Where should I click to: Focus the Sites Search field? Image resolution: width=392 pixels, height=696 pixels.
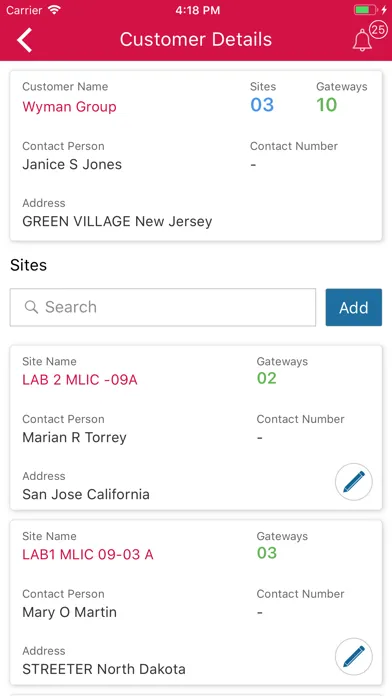163,307
